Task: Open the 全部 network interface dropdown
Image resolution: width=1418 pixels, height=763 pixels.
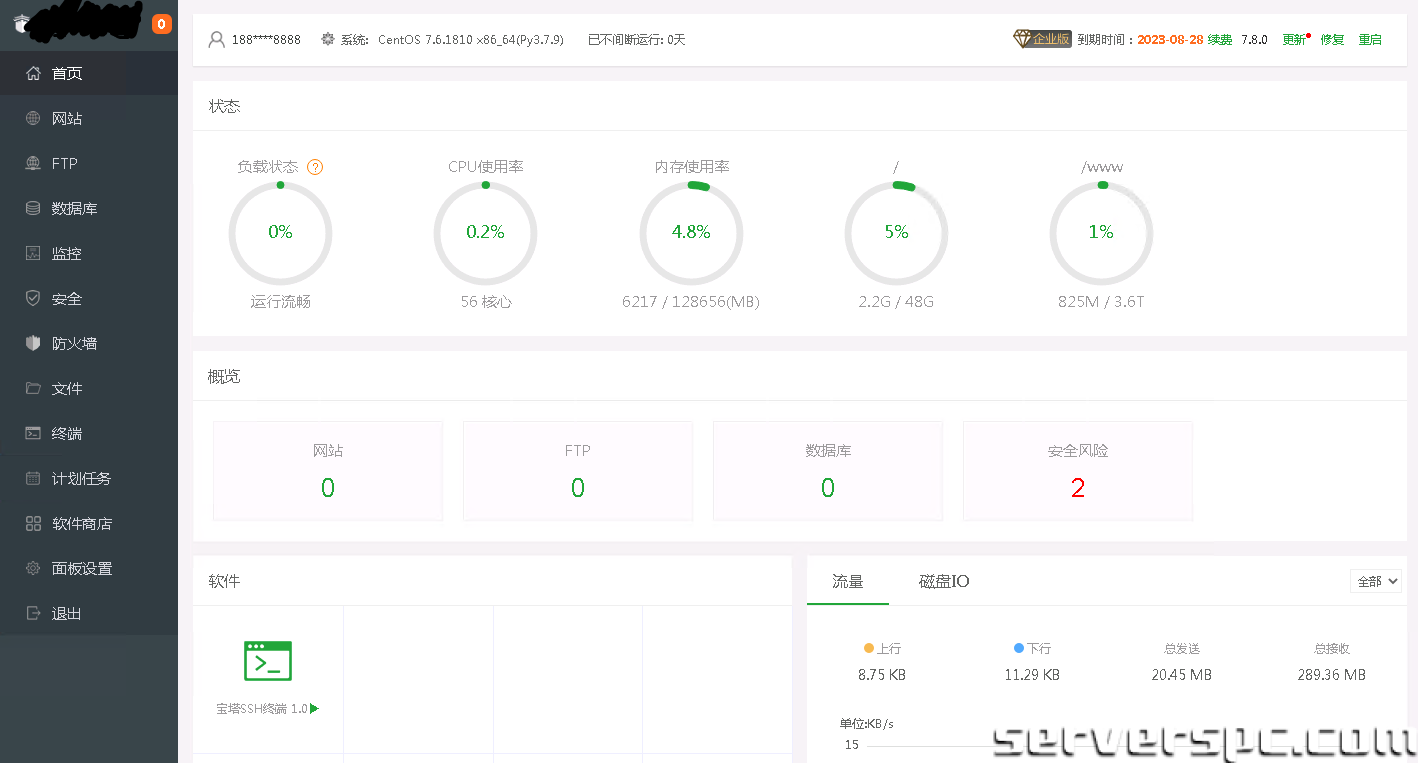Action: click(1376, 581)
